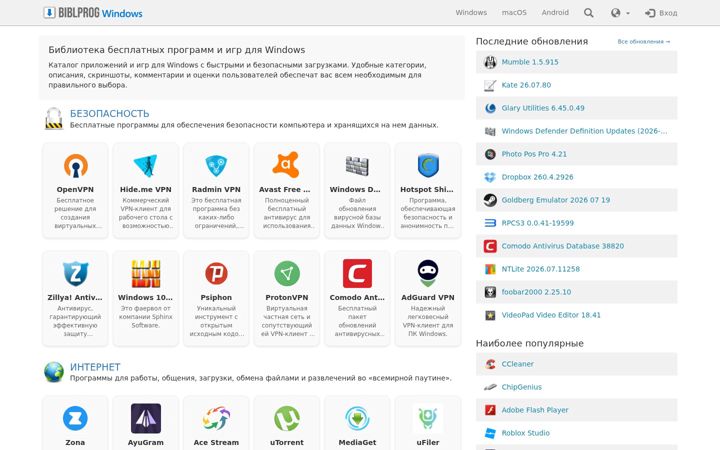Open the Zona app icon
Screen dimensions: 720x450
click(75, 418)
